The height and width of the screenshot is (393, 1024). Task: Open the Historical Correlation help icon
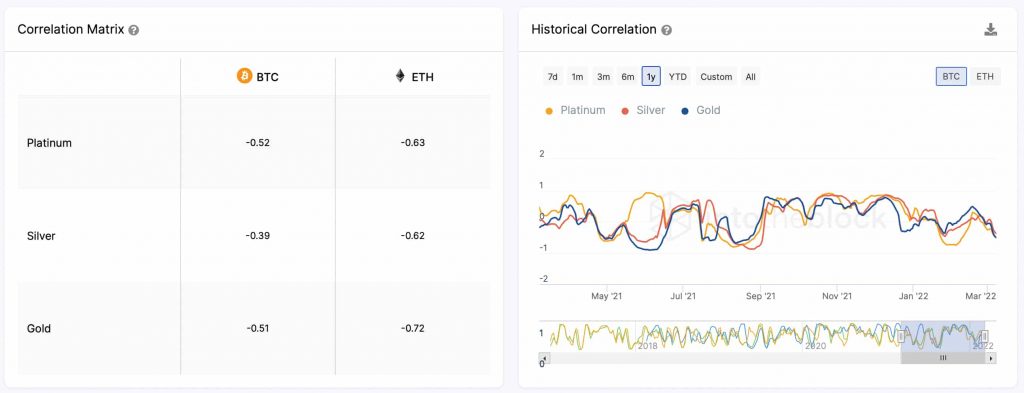coord(667,30)
